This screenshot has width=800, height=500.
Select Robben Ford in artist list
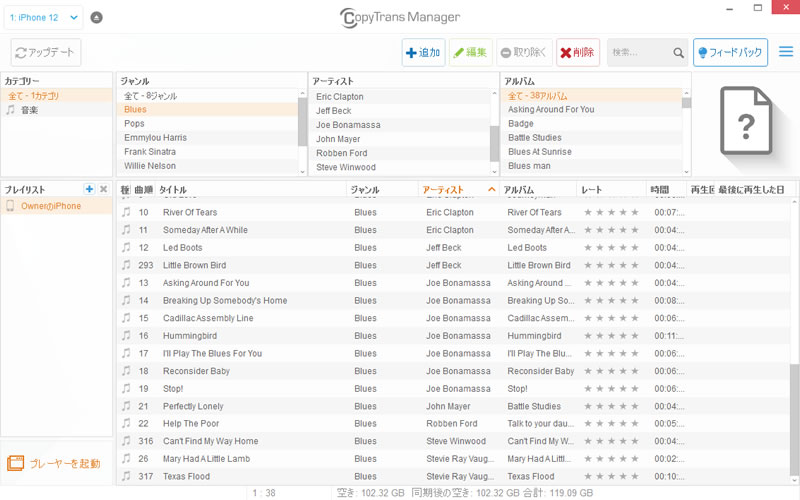pos(400,153)
